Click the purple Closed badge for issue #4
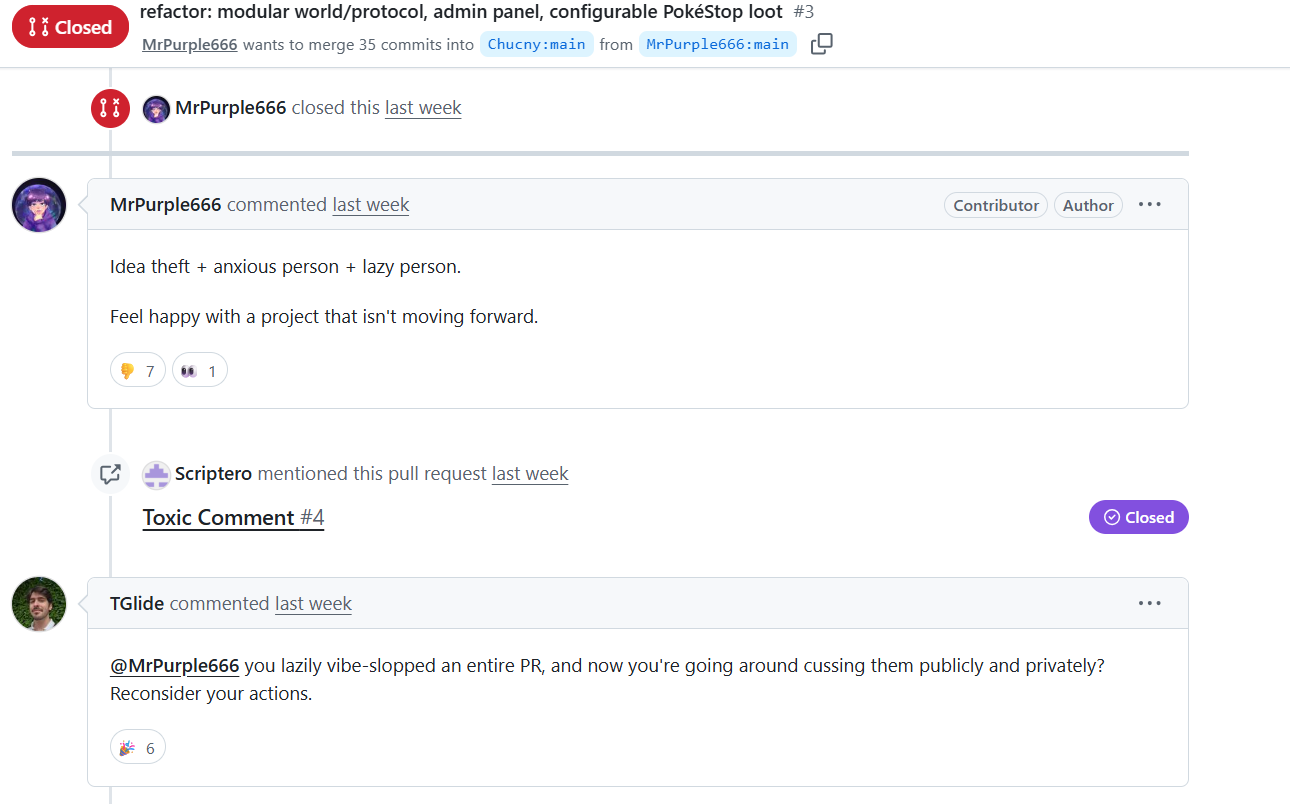This screenshot has height=804, width=1290. click(x=1139, y=517)
